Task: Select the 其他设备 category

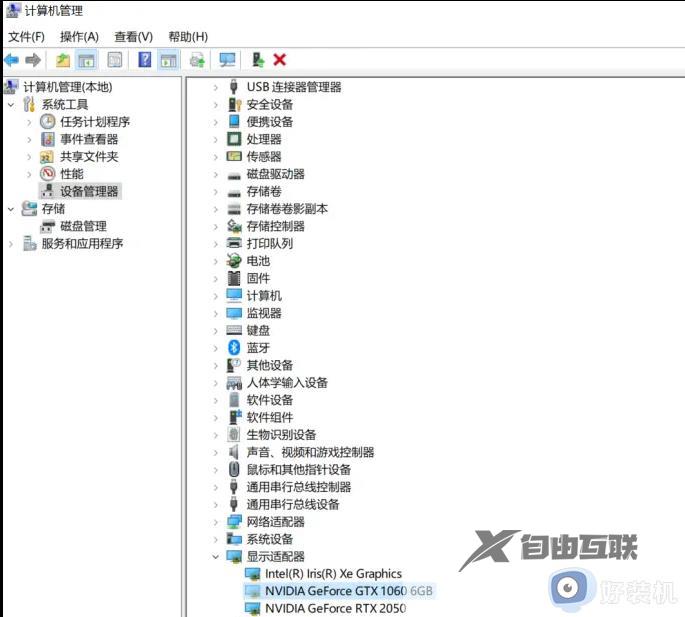Action: (270, 365)
